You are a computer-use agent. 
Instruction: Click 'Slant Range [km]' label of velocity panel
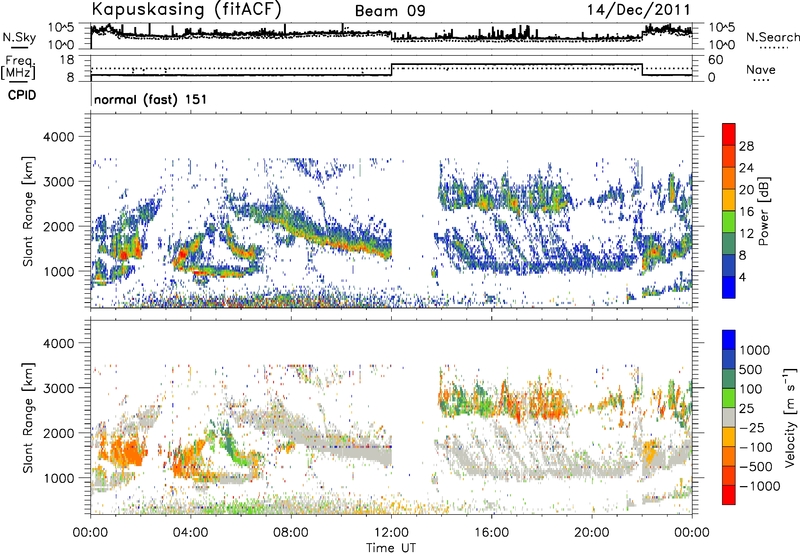28,417
